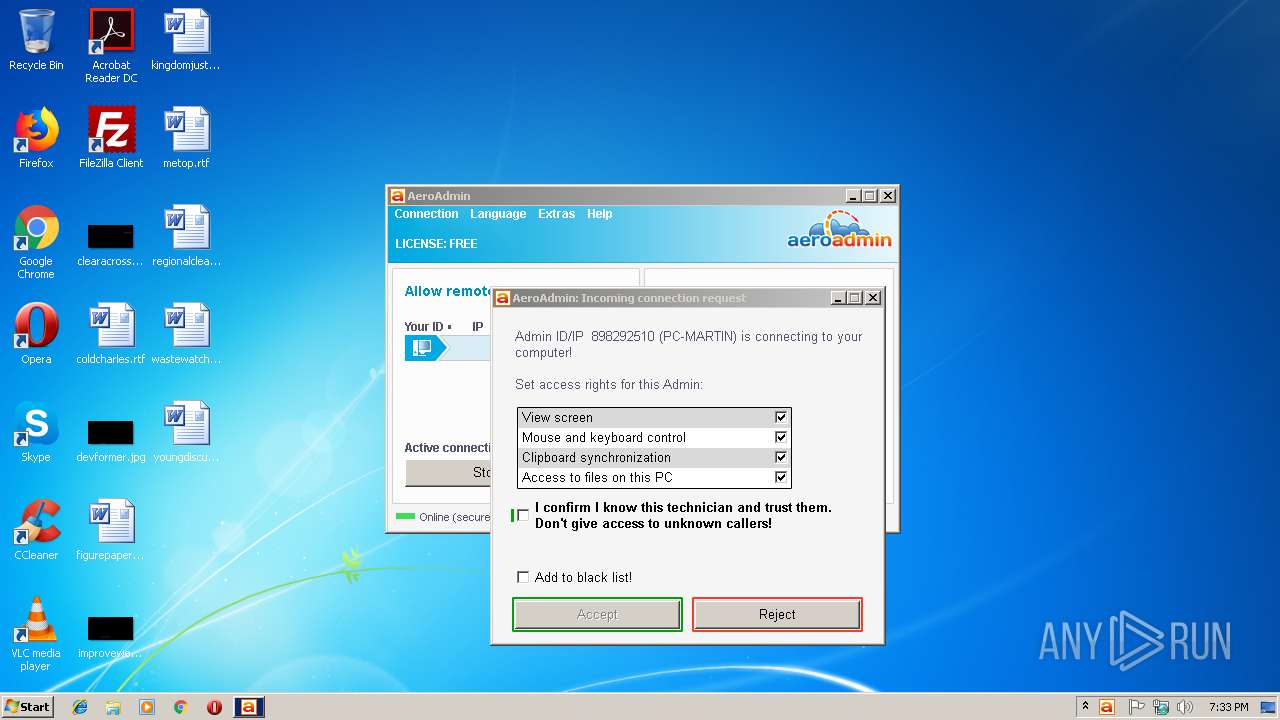
Task: Open Windows Explorer folder in taskbar
Action: 113,707
